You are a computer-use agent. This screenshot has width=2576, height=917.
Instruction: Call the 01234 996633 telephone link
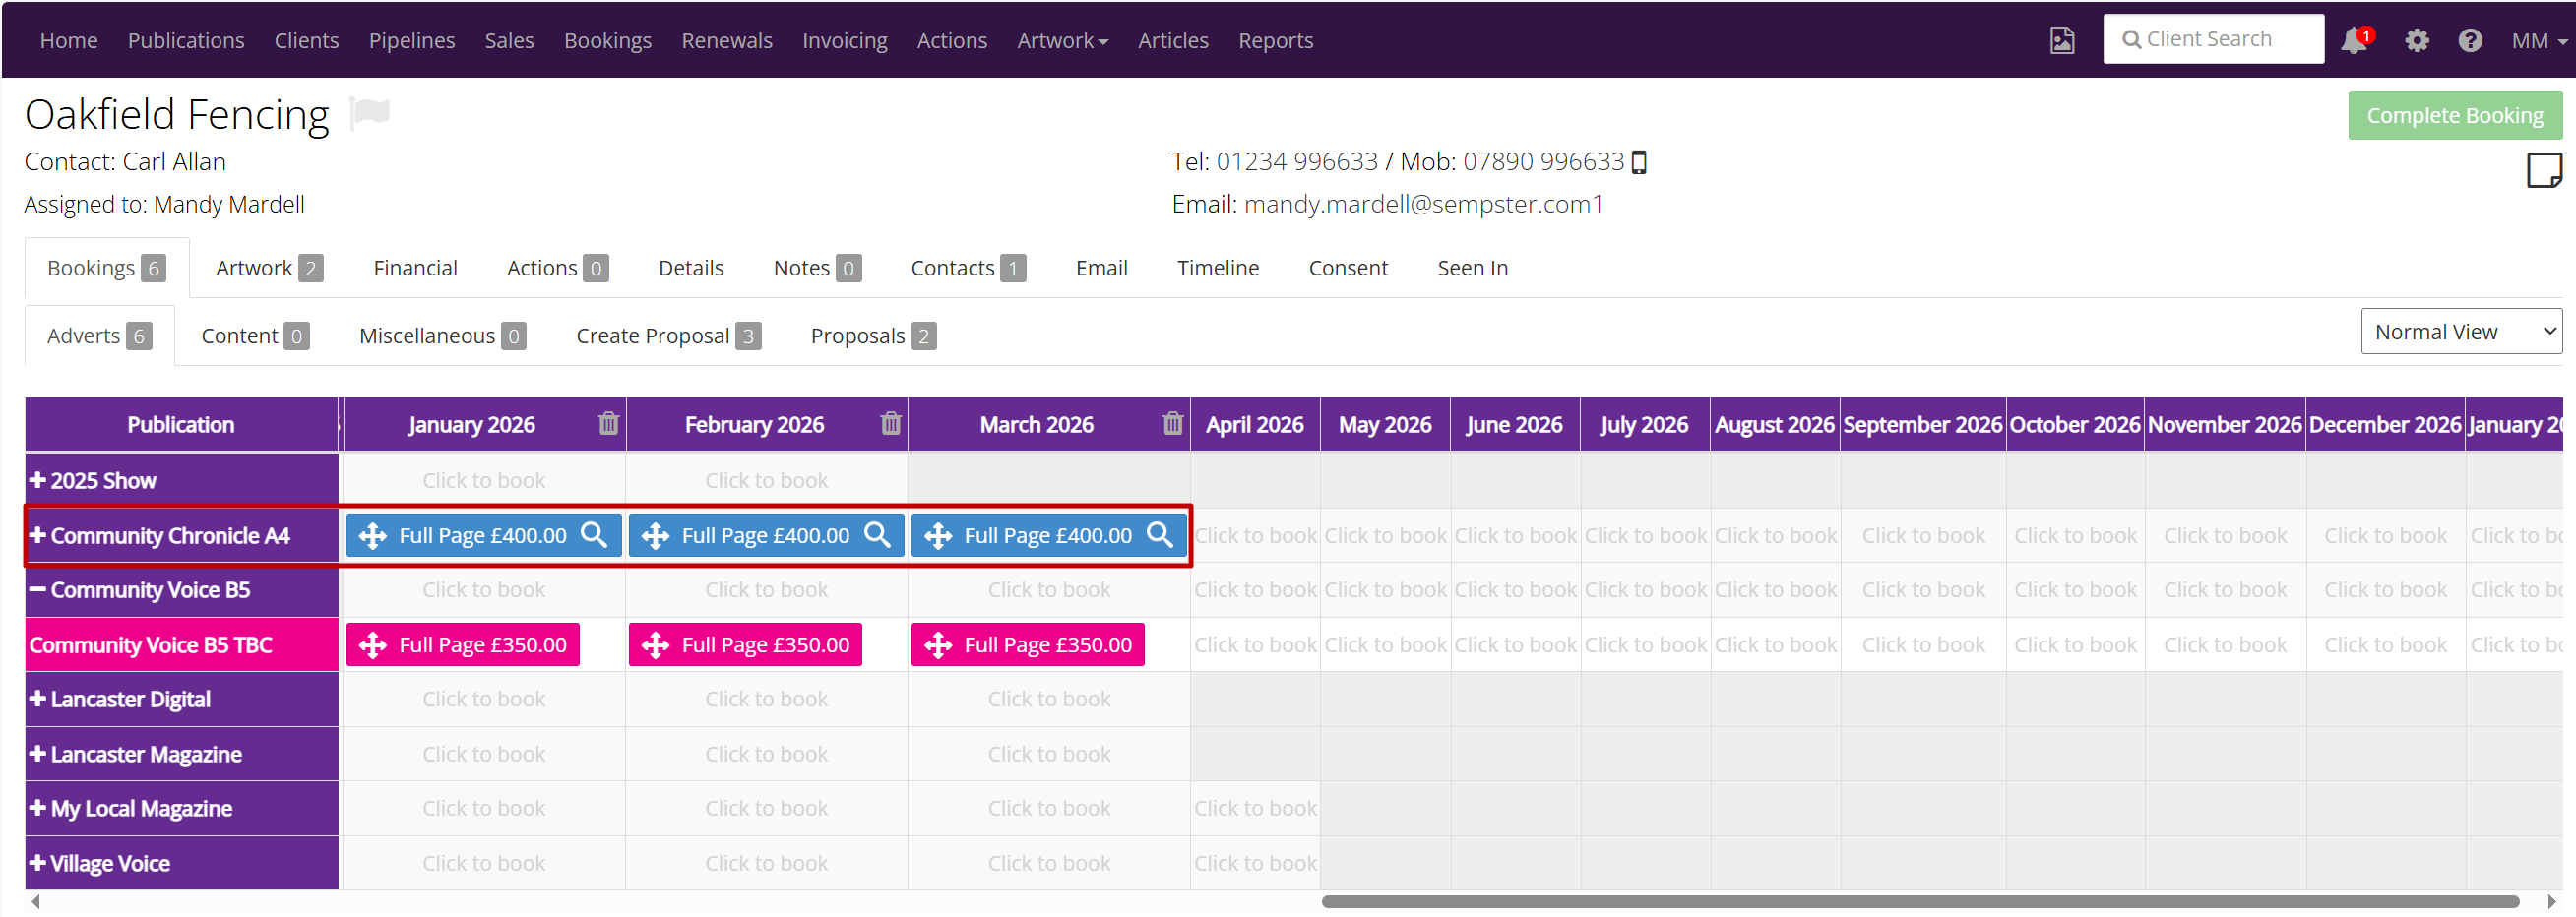1297,162
